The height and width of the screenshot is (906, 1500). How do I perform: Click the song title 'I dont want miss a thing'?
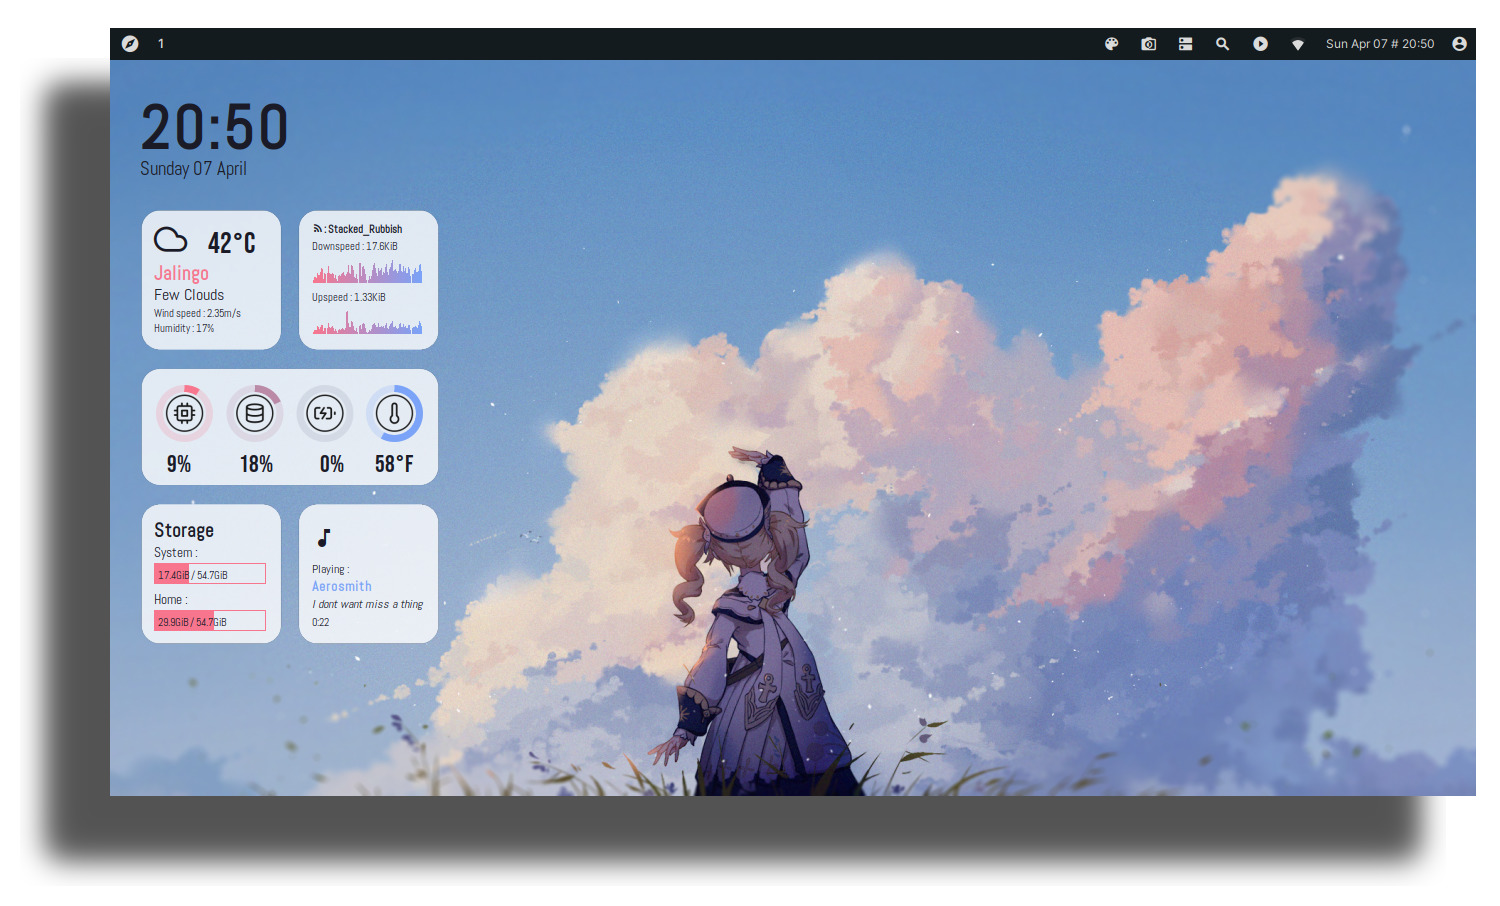click(x=368, y=604)
